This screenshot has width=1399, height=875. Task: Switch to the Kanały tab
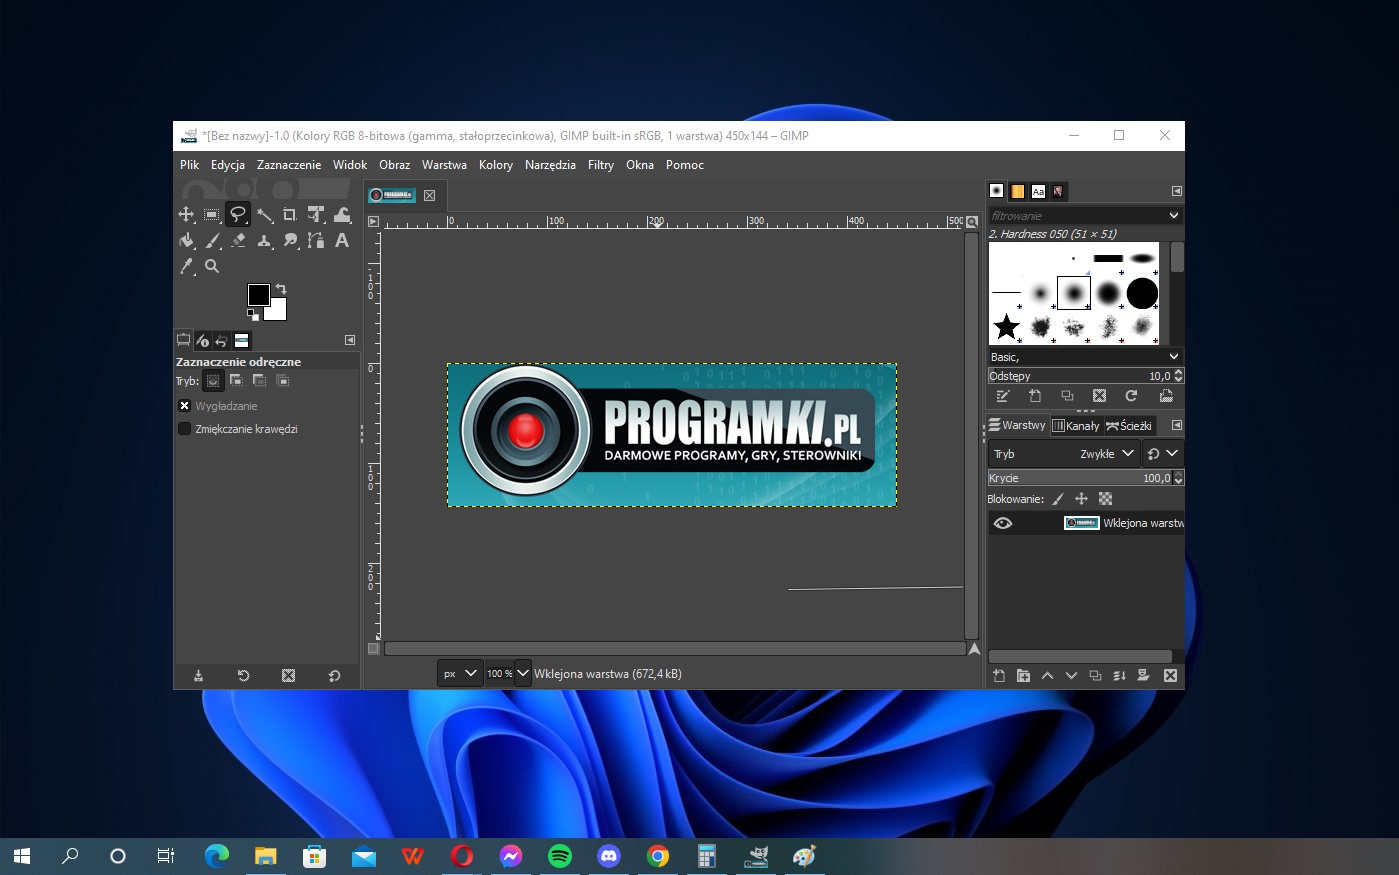(x=1076, y=426)
